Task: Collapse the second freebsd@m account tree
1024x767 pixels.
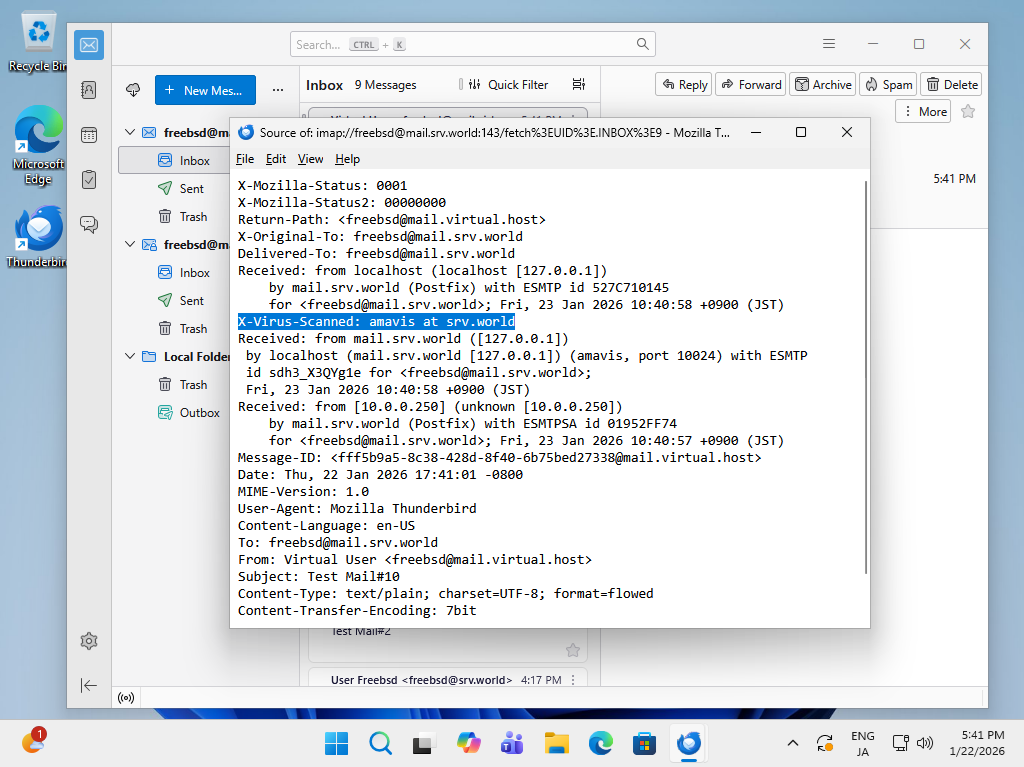Action: point(130,244)
